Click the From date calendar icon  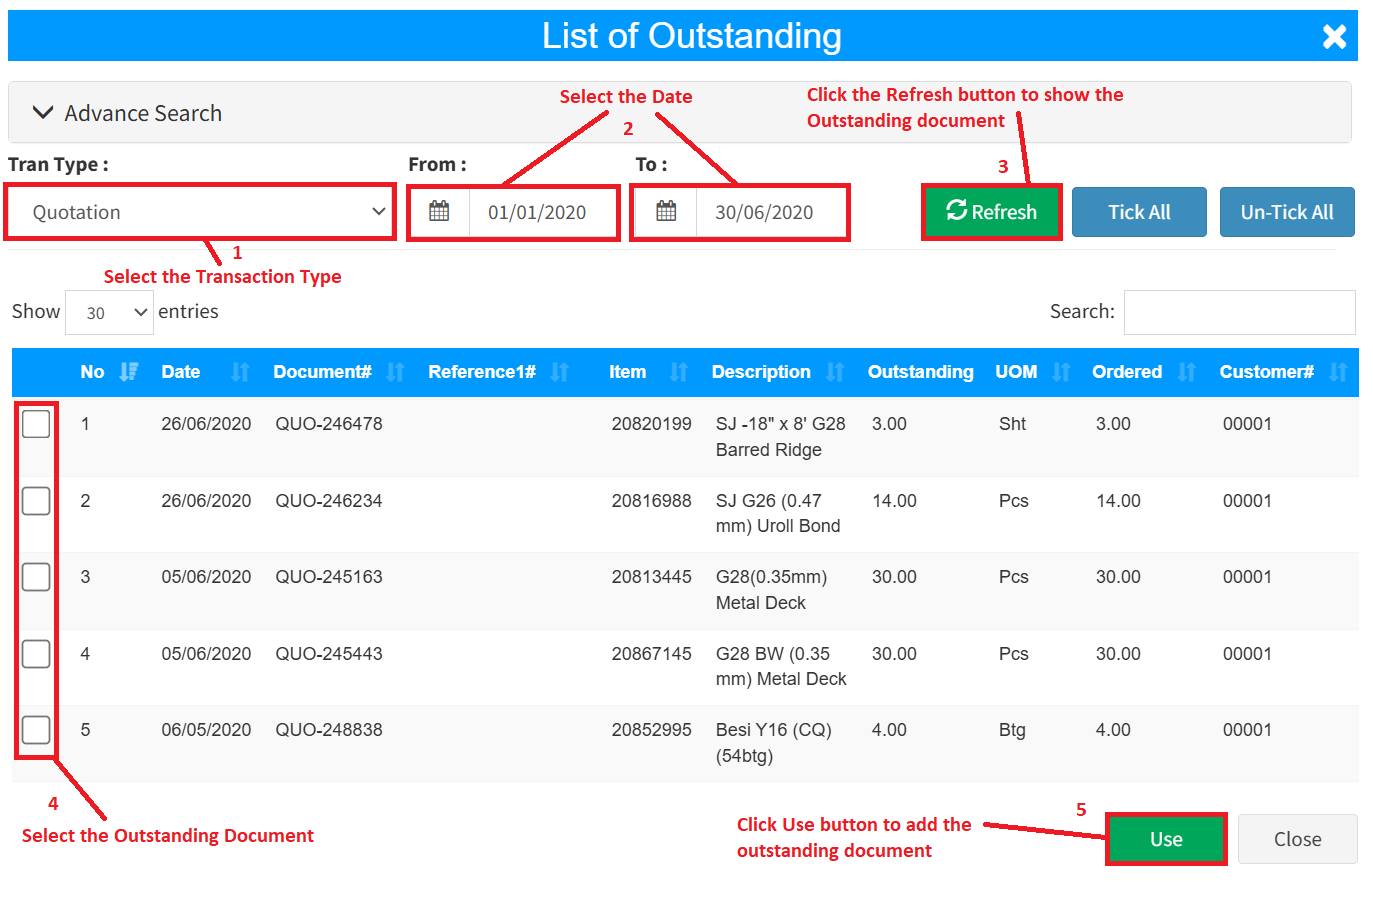(439, 212)
